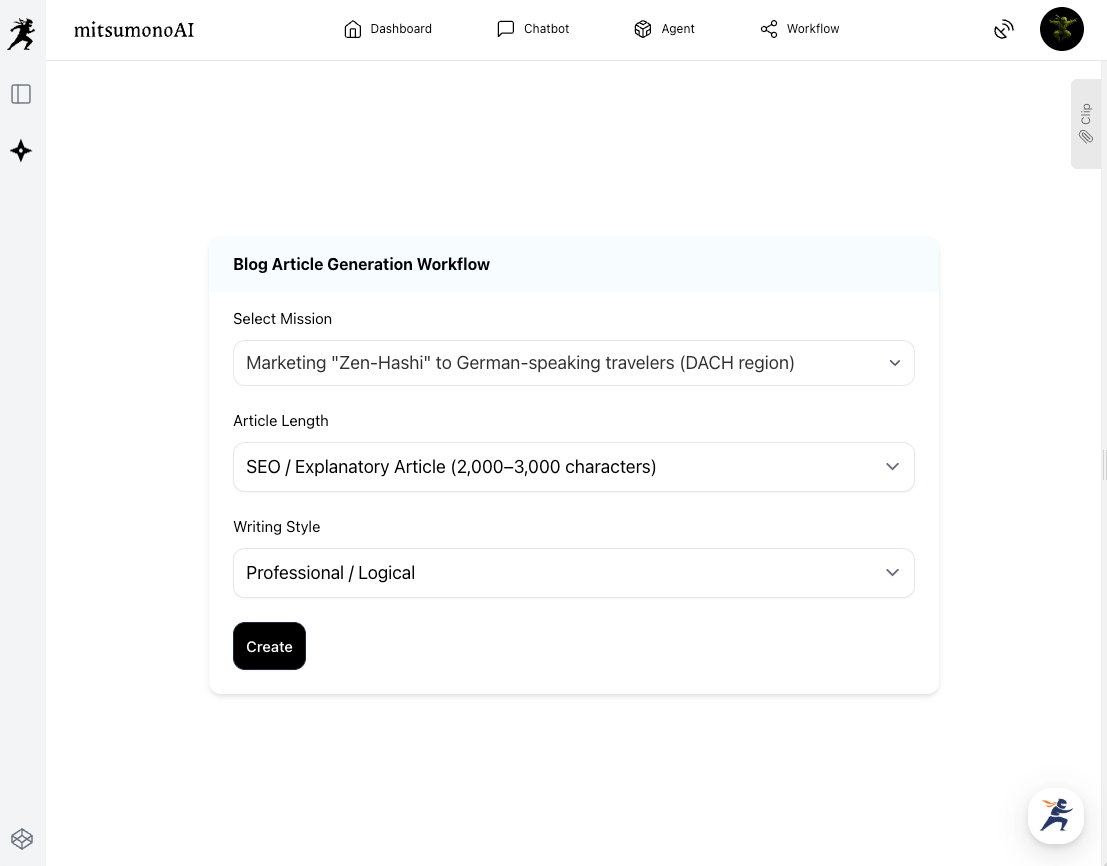This screenshot has width=1107, height=866.
Task: Open the floating ninja assistant button
Action: pos(1055,815)
